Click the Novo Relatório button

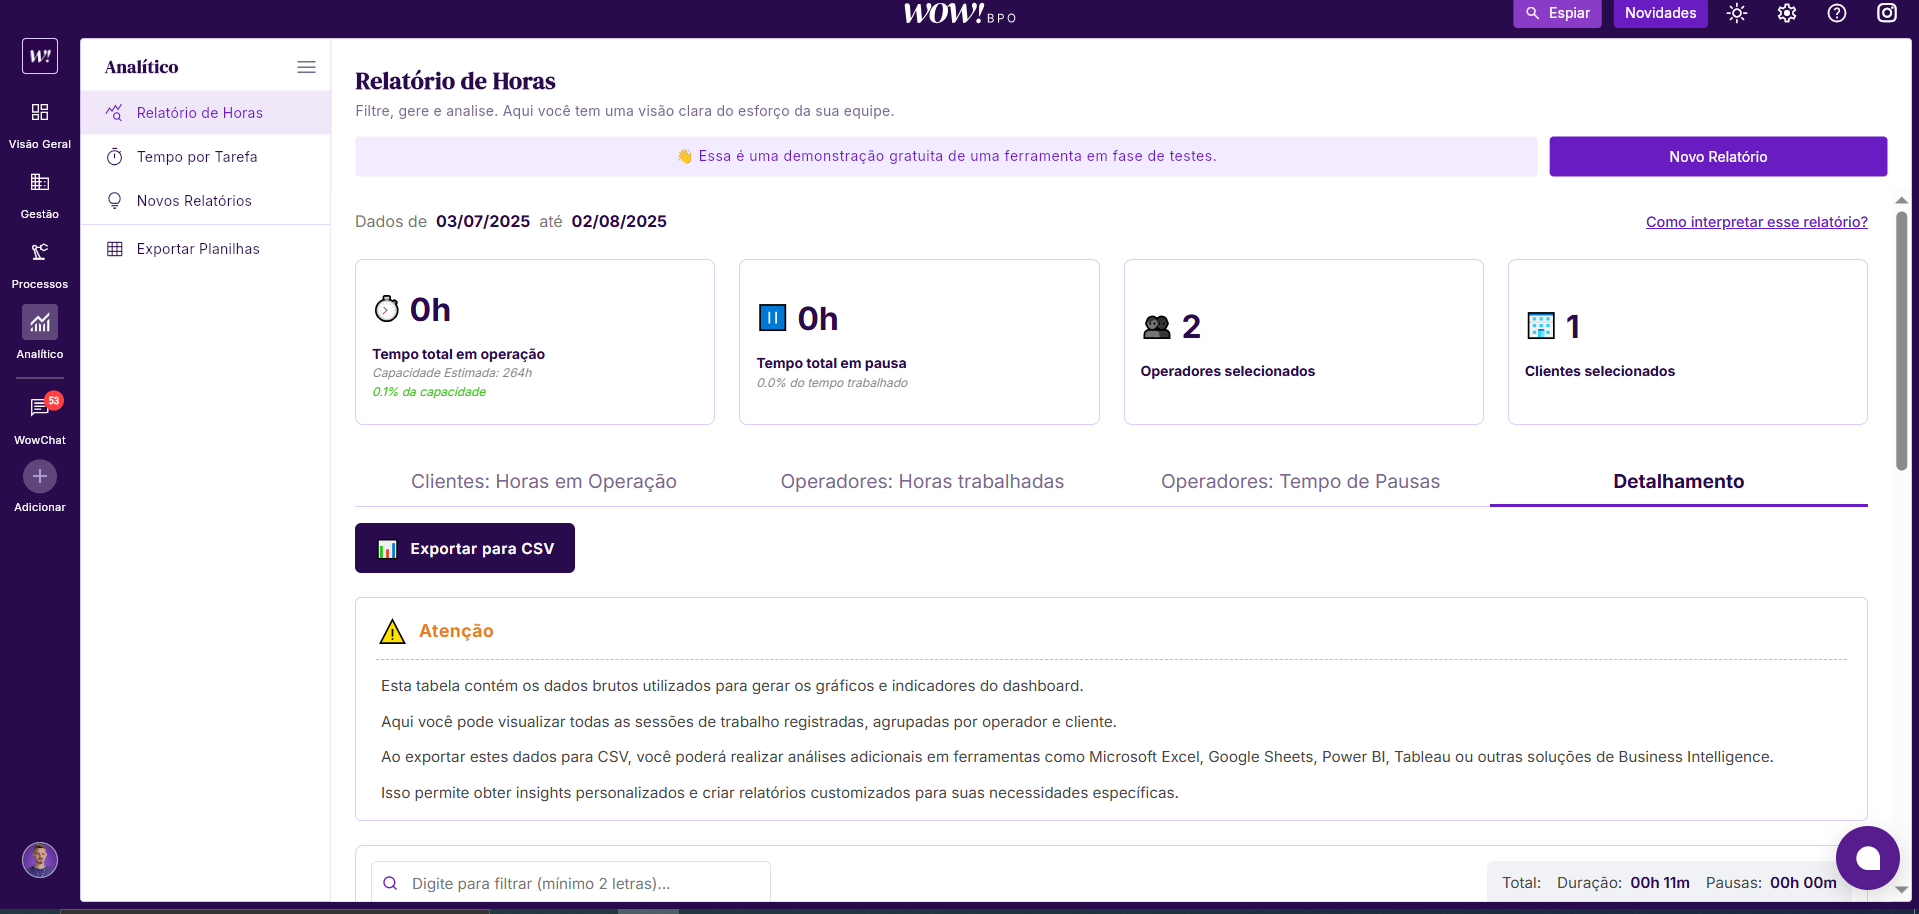1717,157
